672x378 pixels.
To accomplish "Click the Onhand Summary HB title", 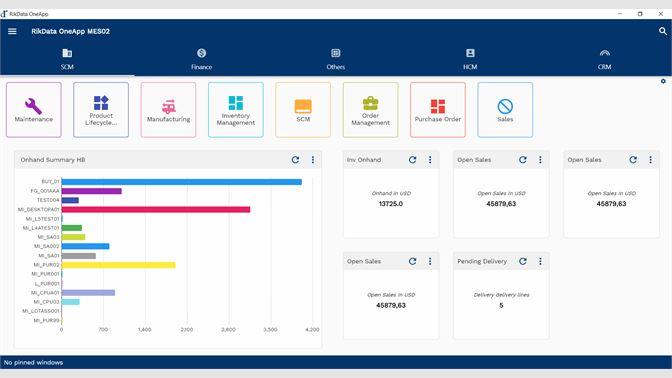I will [x=53, y=160].
